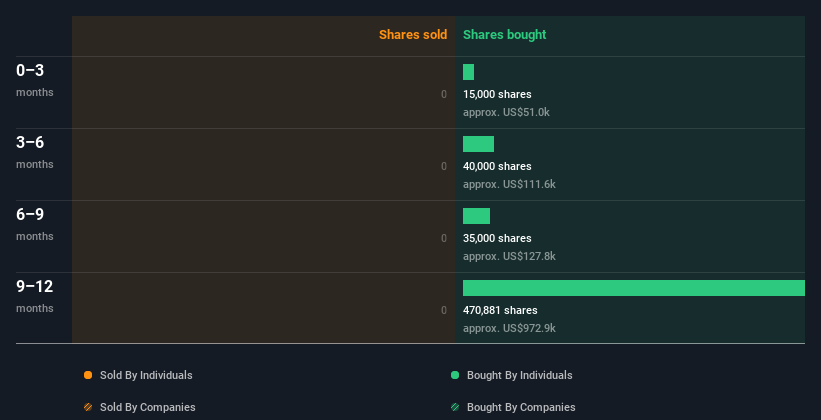Screen dimensions: 821x420
Task: Click approx. US$127.8k amount text
Action: click(509, 256)
